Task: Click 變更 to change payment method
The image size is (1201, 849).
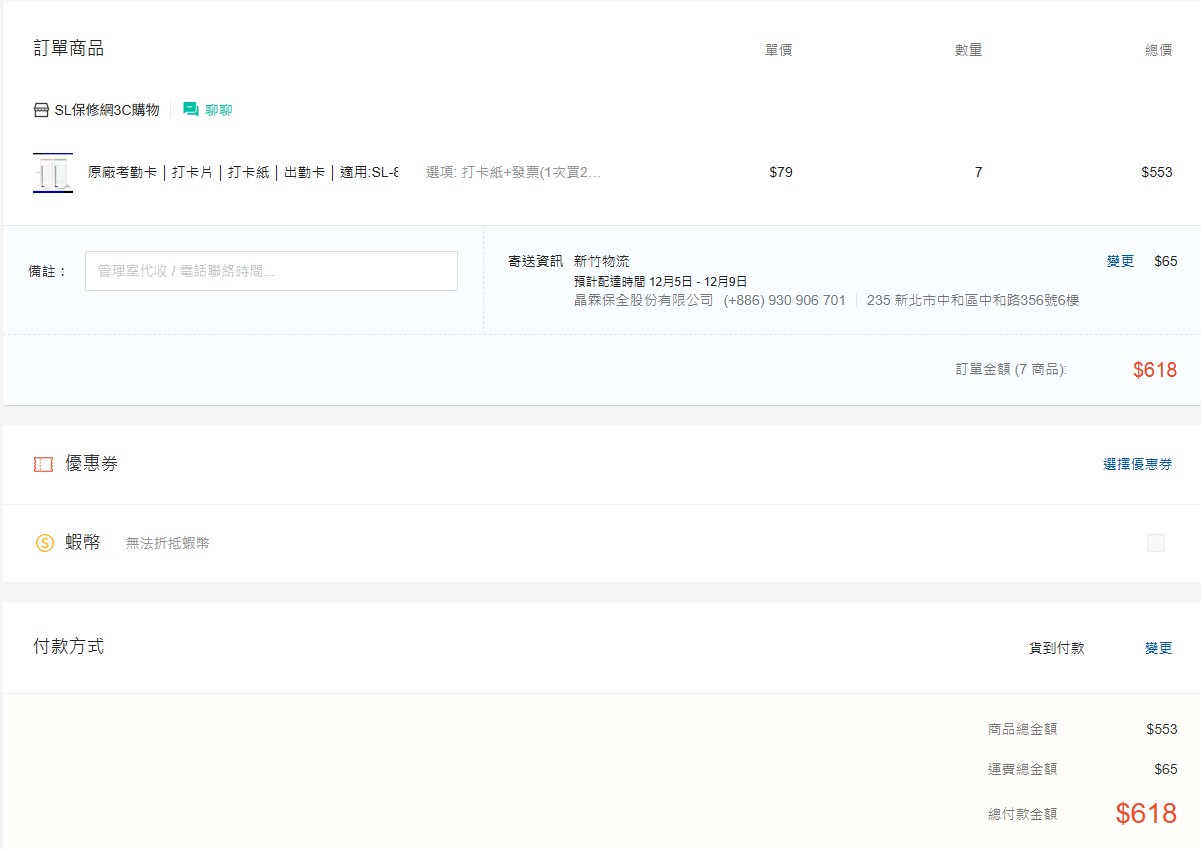Action: click(1158, 648)
